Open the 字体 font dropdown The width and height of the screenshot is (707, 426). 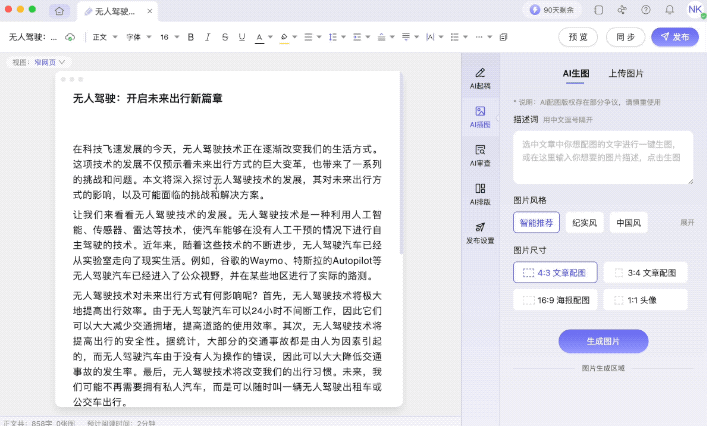[x=136, y=37]
